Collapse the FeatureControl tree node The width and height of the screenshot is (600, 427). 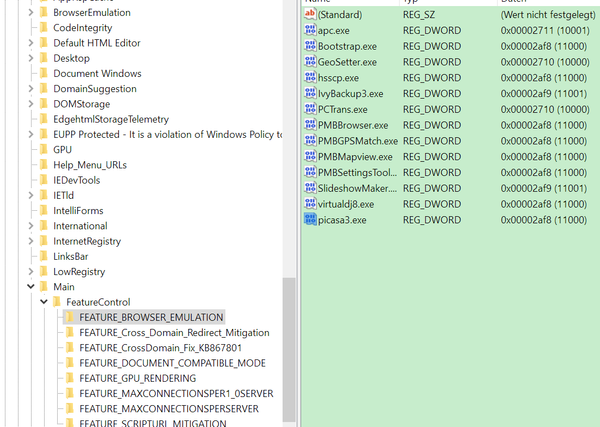pos(43,302)
